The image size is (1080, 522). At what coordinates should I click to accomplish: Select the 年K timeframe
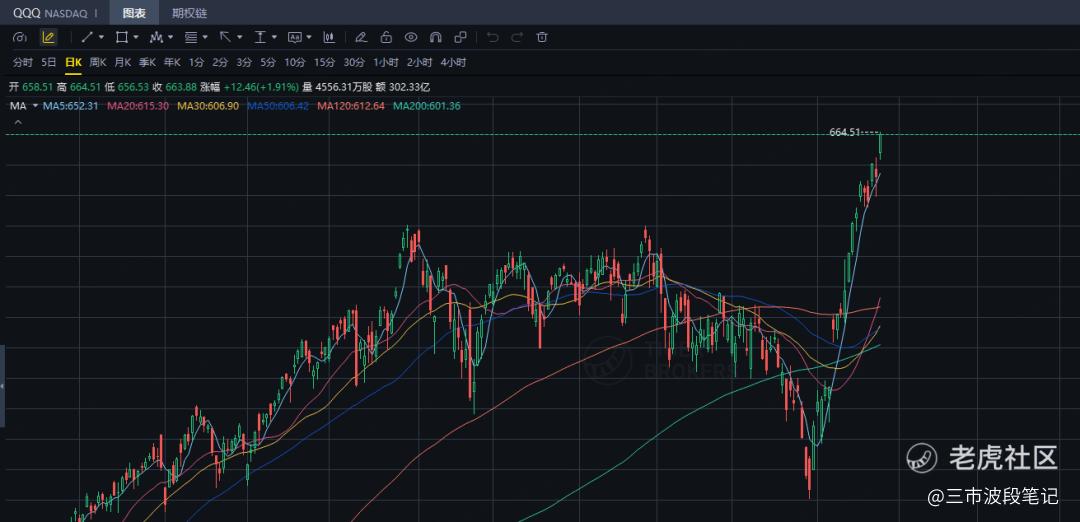172,63
